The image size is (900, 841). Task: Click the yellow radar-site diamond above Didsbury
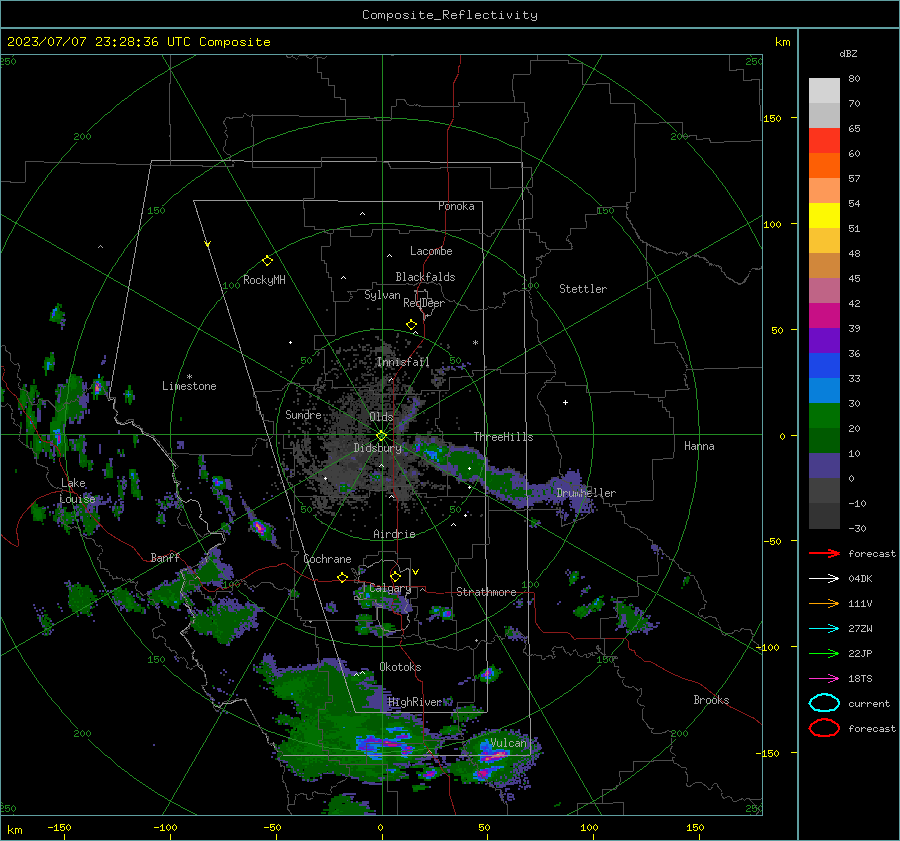[381, 435]
